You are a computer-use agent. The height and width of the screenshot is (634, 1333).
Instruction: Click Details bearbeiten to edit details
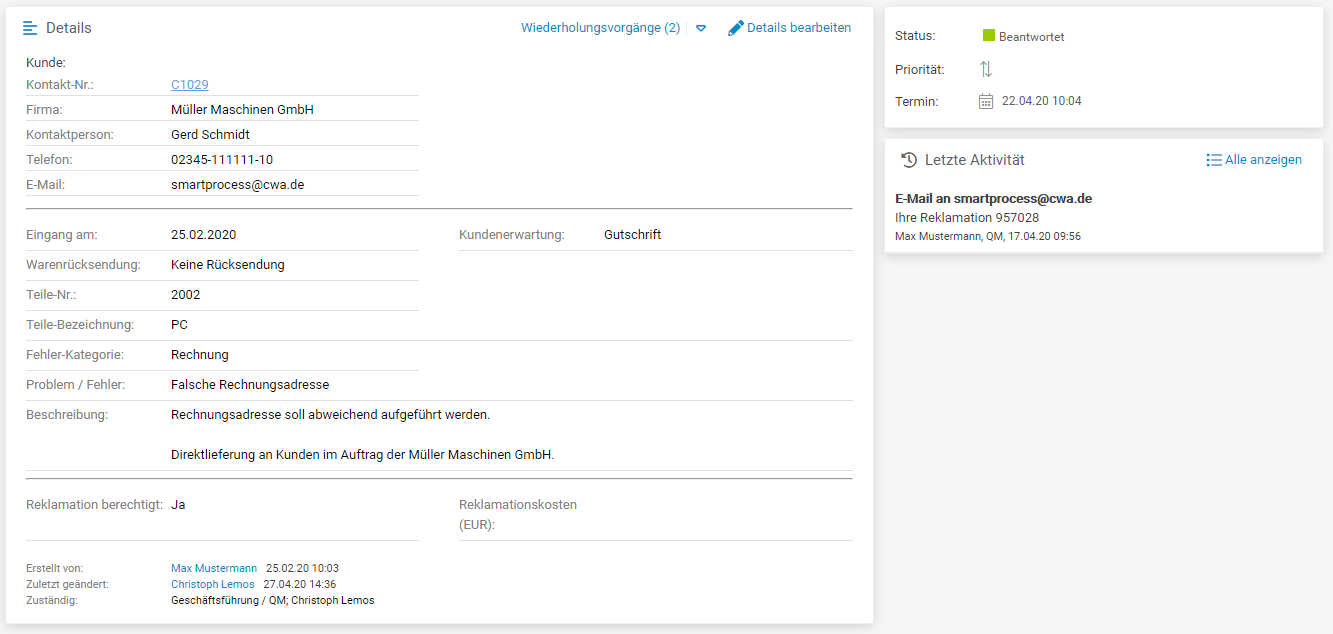point(798,28)
